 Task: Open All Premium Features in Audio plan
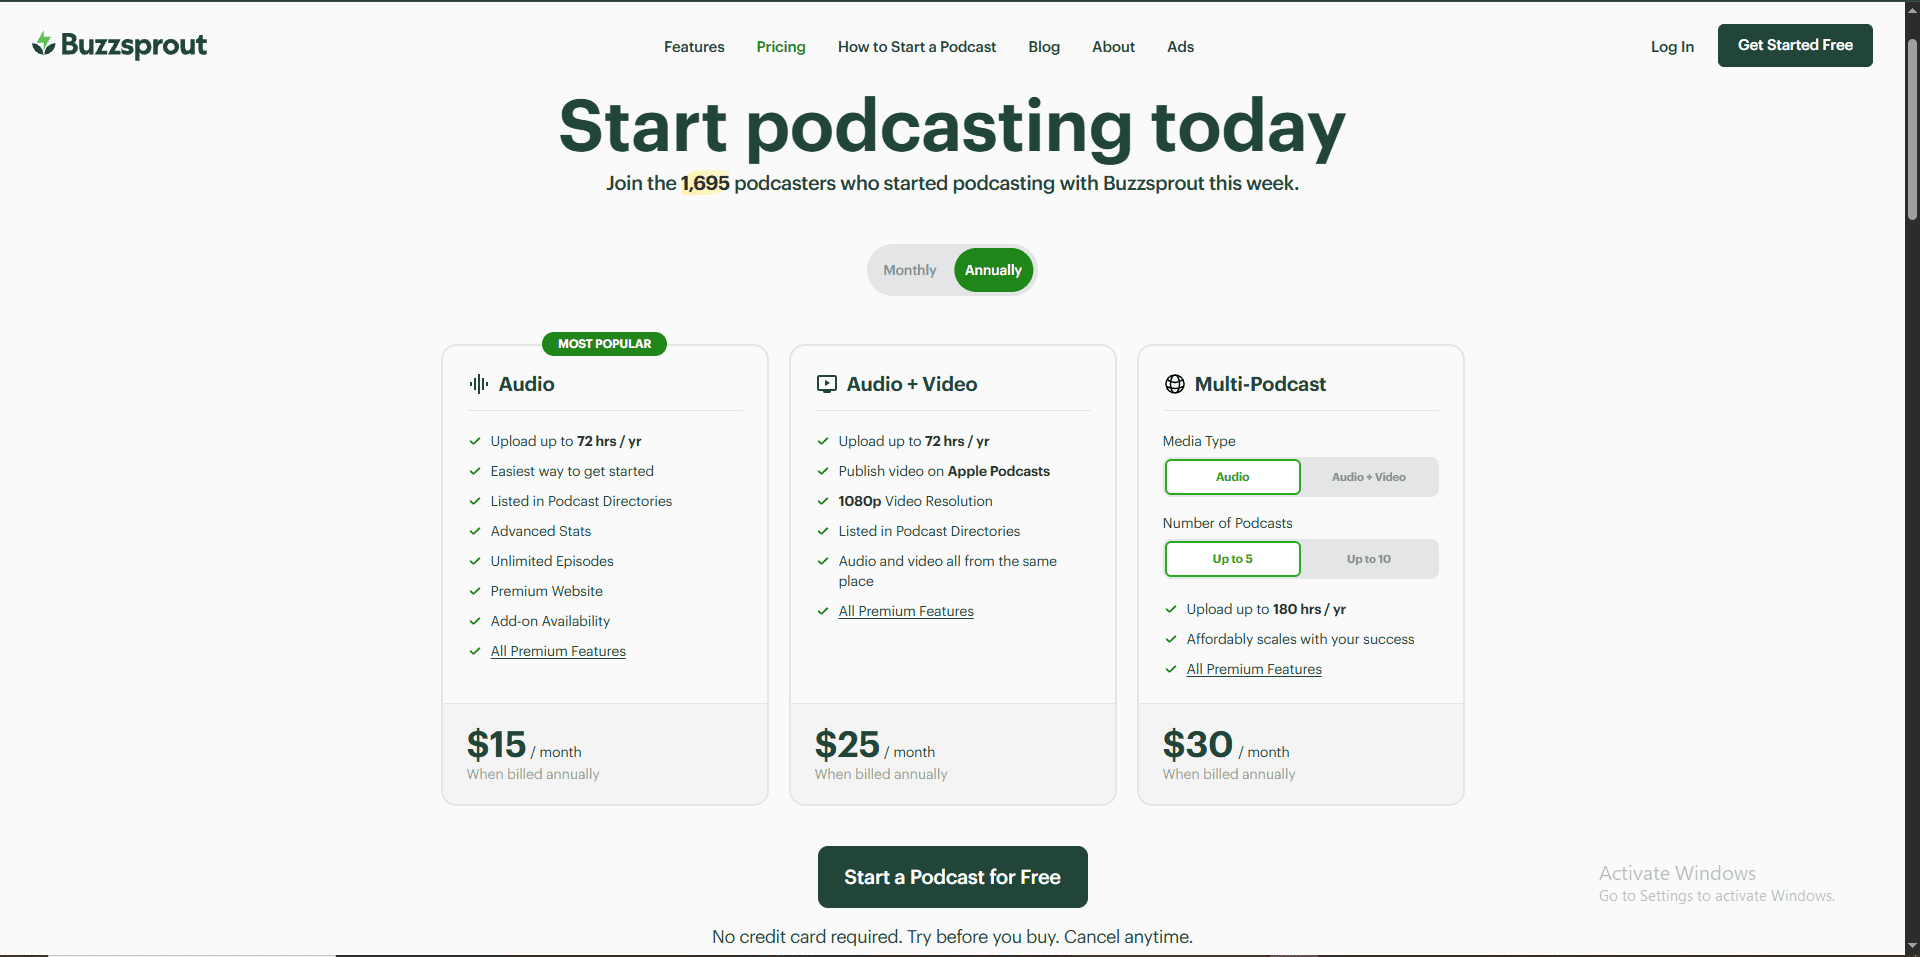pyautogui.click(x=558, y=651)
